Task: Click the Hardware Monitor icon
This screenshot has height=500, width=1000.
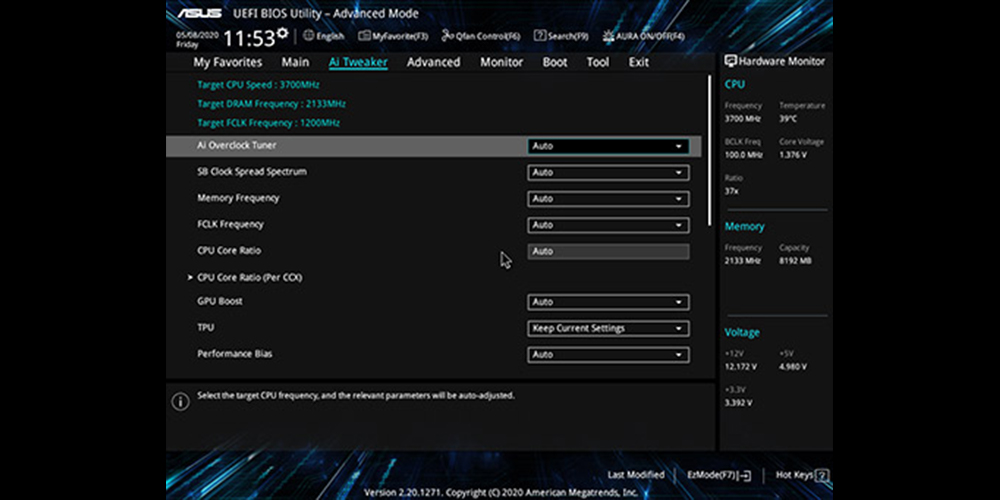Action: click(731, 61)
